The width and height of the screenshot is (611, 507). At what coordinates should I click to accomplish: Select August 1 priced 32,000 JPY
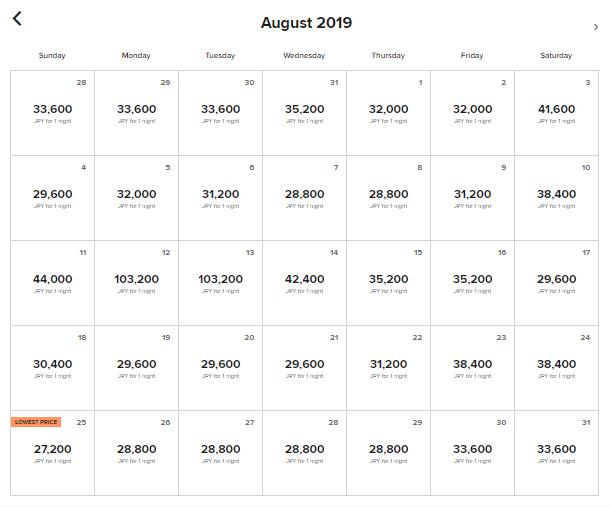388,113
